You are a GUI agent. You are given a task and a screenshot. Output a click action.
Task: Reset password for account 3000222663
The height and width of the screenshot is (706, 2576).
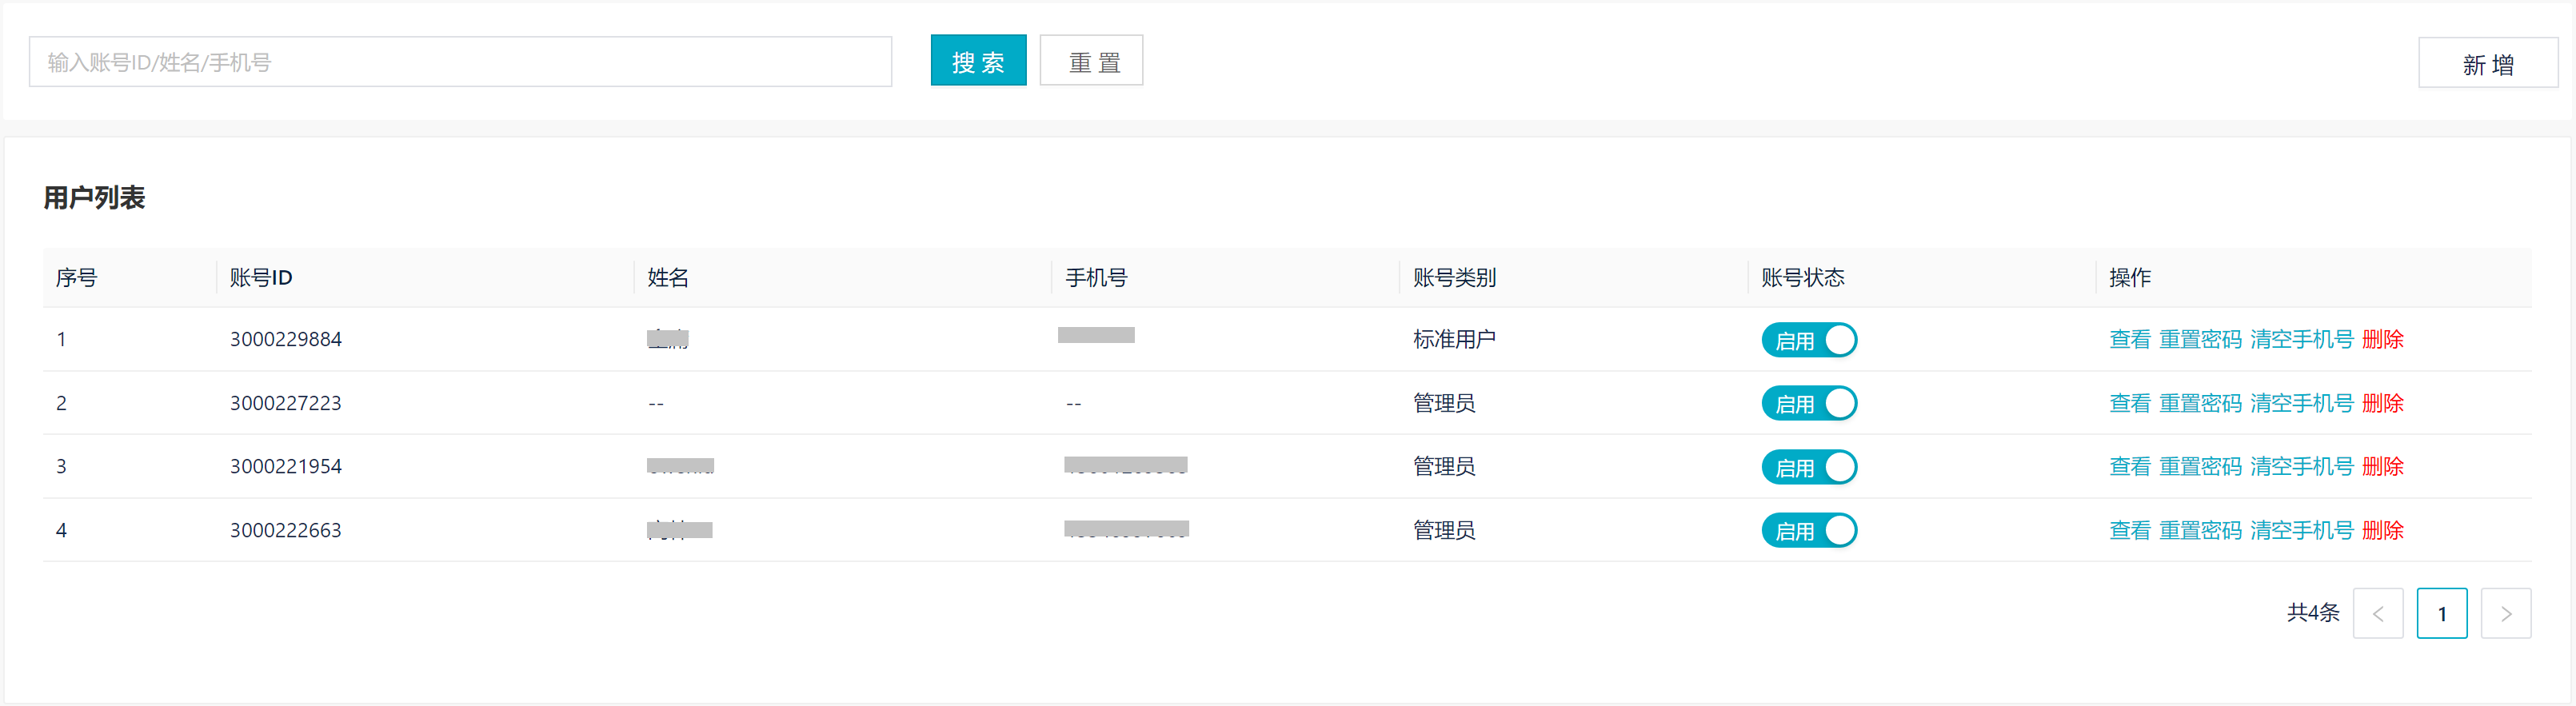pos(2199,530)
